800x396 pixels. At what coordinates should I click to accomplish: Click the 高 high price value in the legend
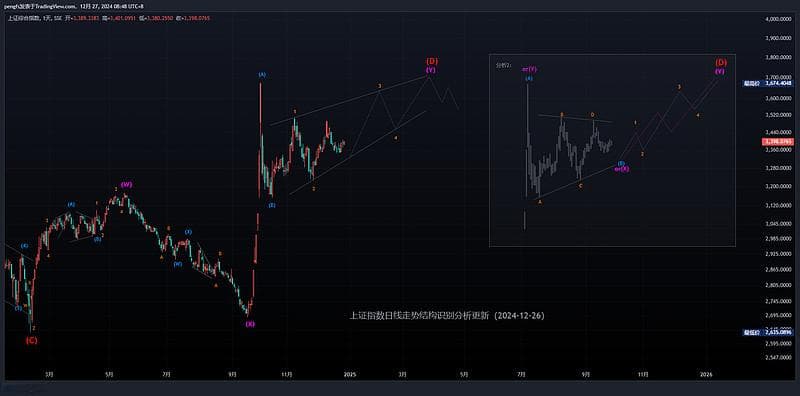[123, 18]
